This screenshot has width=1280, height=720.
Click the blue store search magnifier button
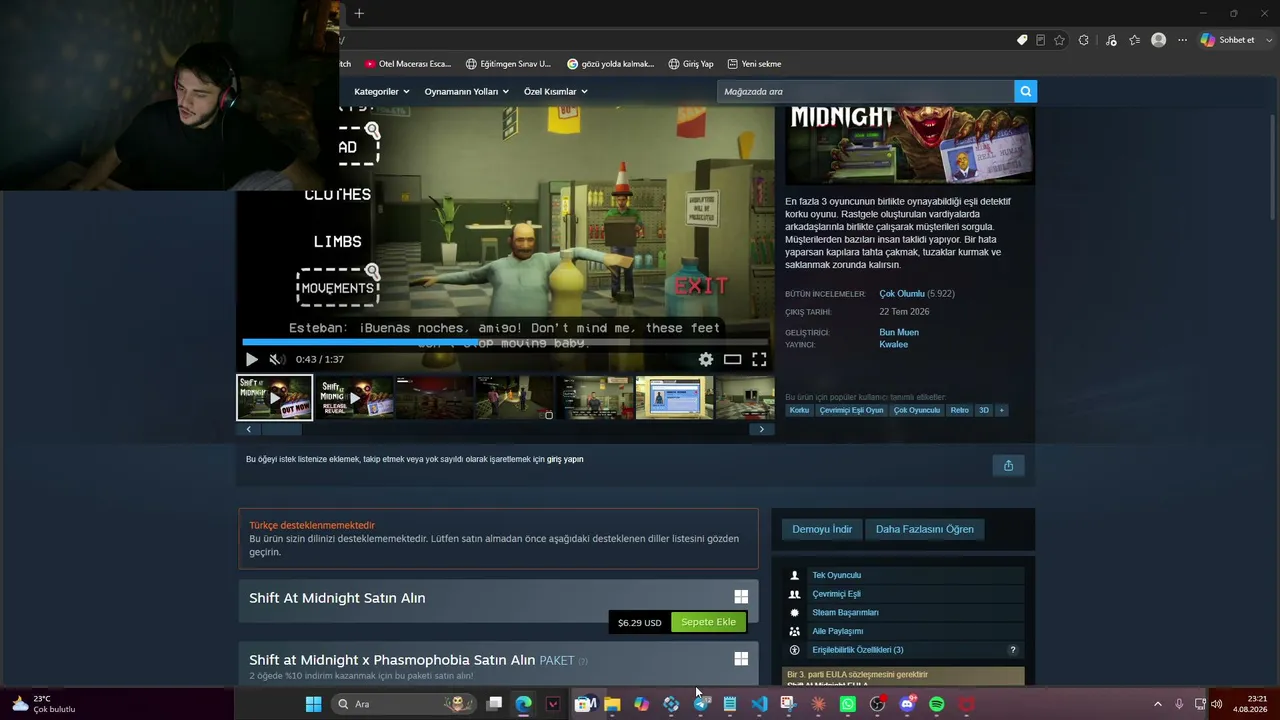tap(1025, 92)
